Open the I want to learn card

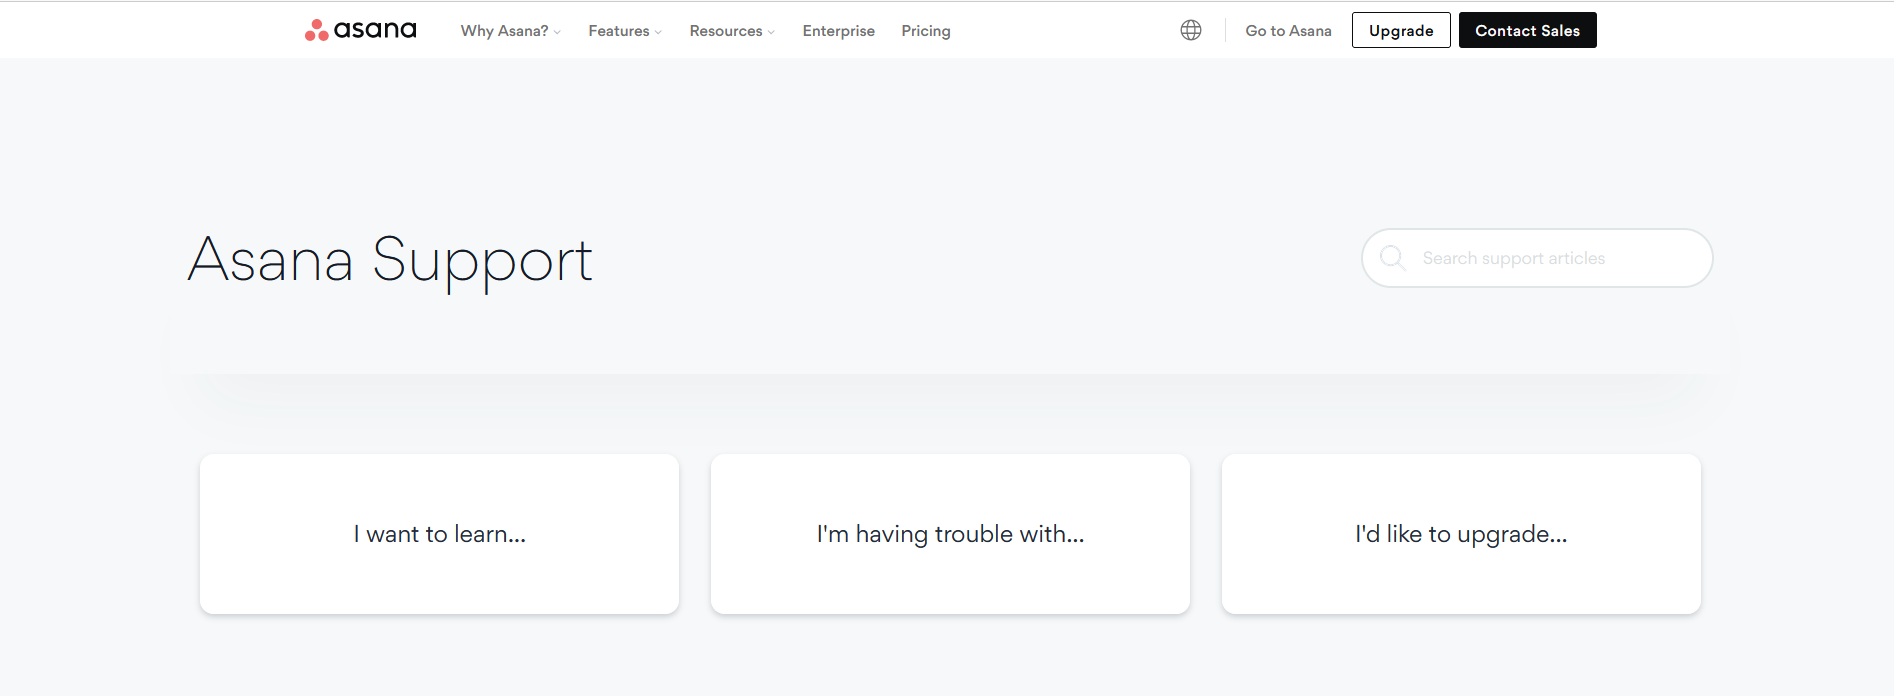coord(439,534)
